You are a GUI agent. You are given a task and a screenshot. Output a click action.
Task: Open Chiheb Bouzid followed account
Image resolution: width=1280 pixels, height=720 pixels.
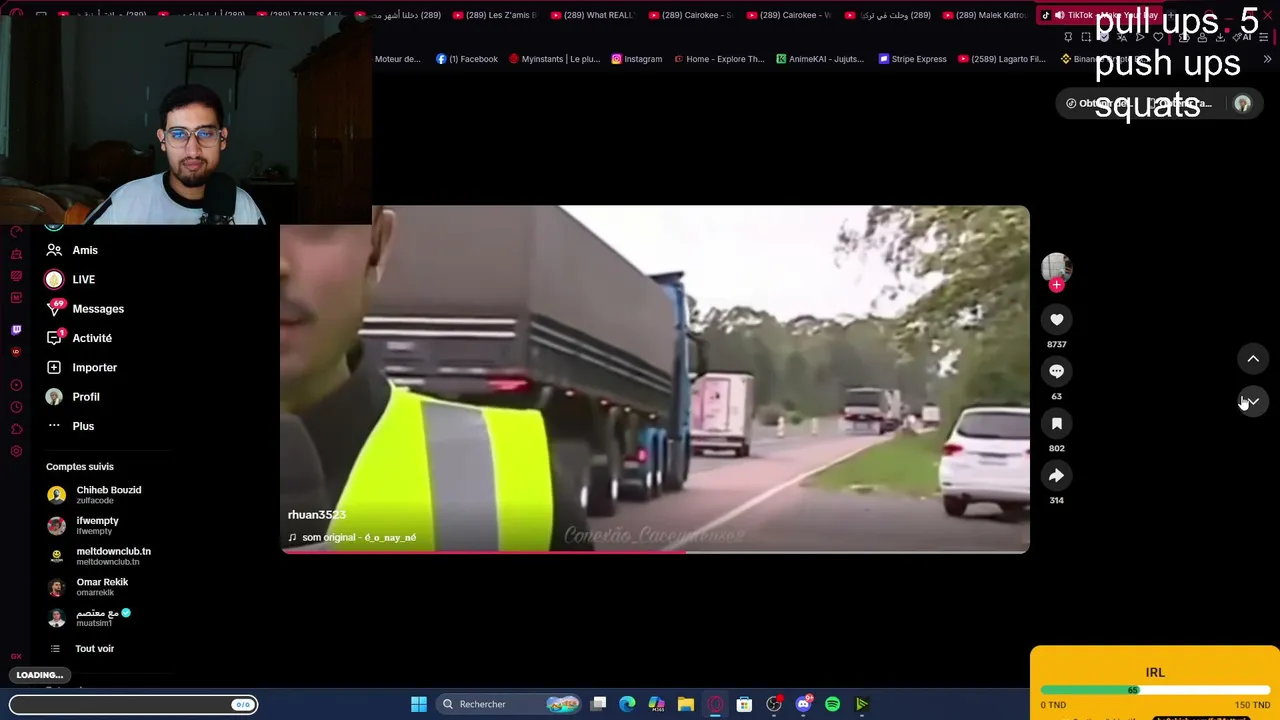coord(95,494)
